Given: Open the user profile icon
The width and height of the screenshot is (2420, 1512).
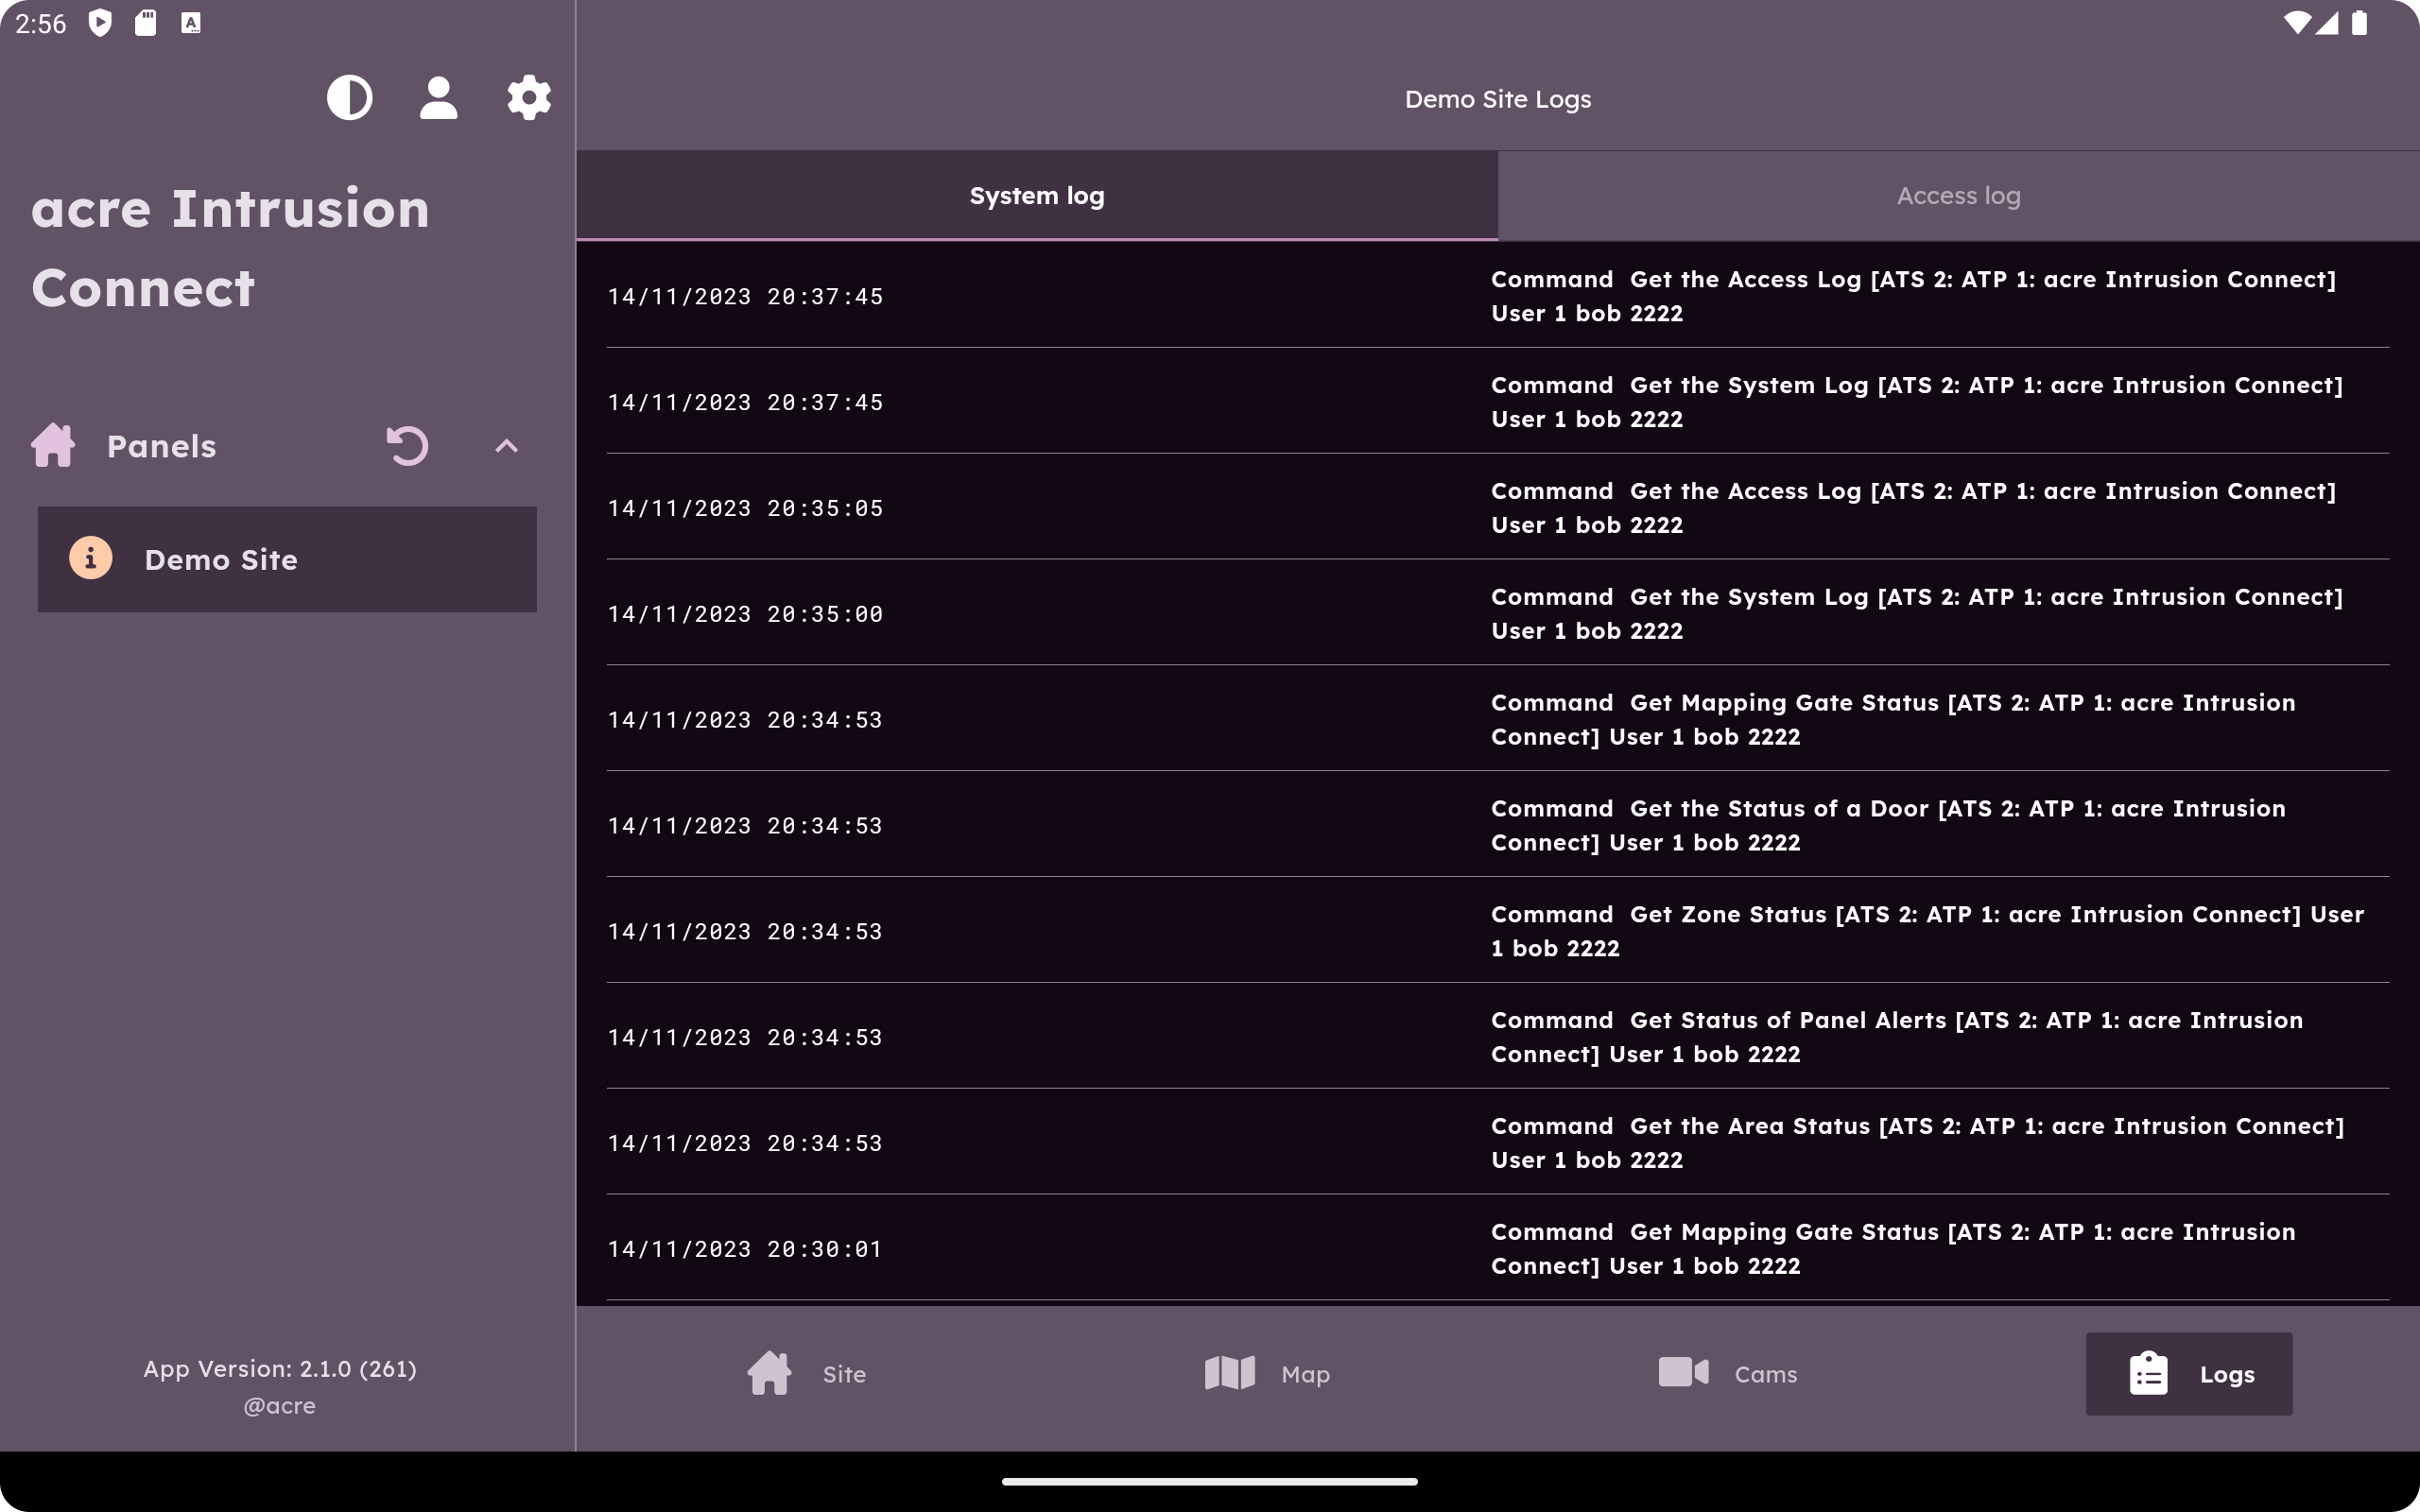Looking at the screenshot, I should [438, 98].
